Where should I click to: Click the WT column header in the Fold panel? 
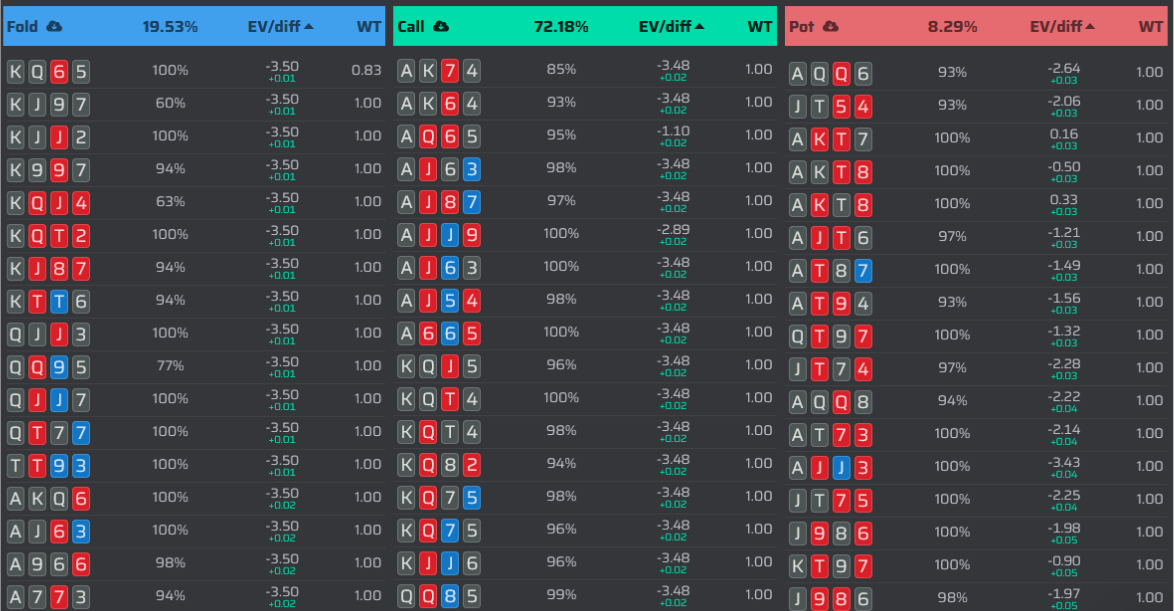point(369,27)
